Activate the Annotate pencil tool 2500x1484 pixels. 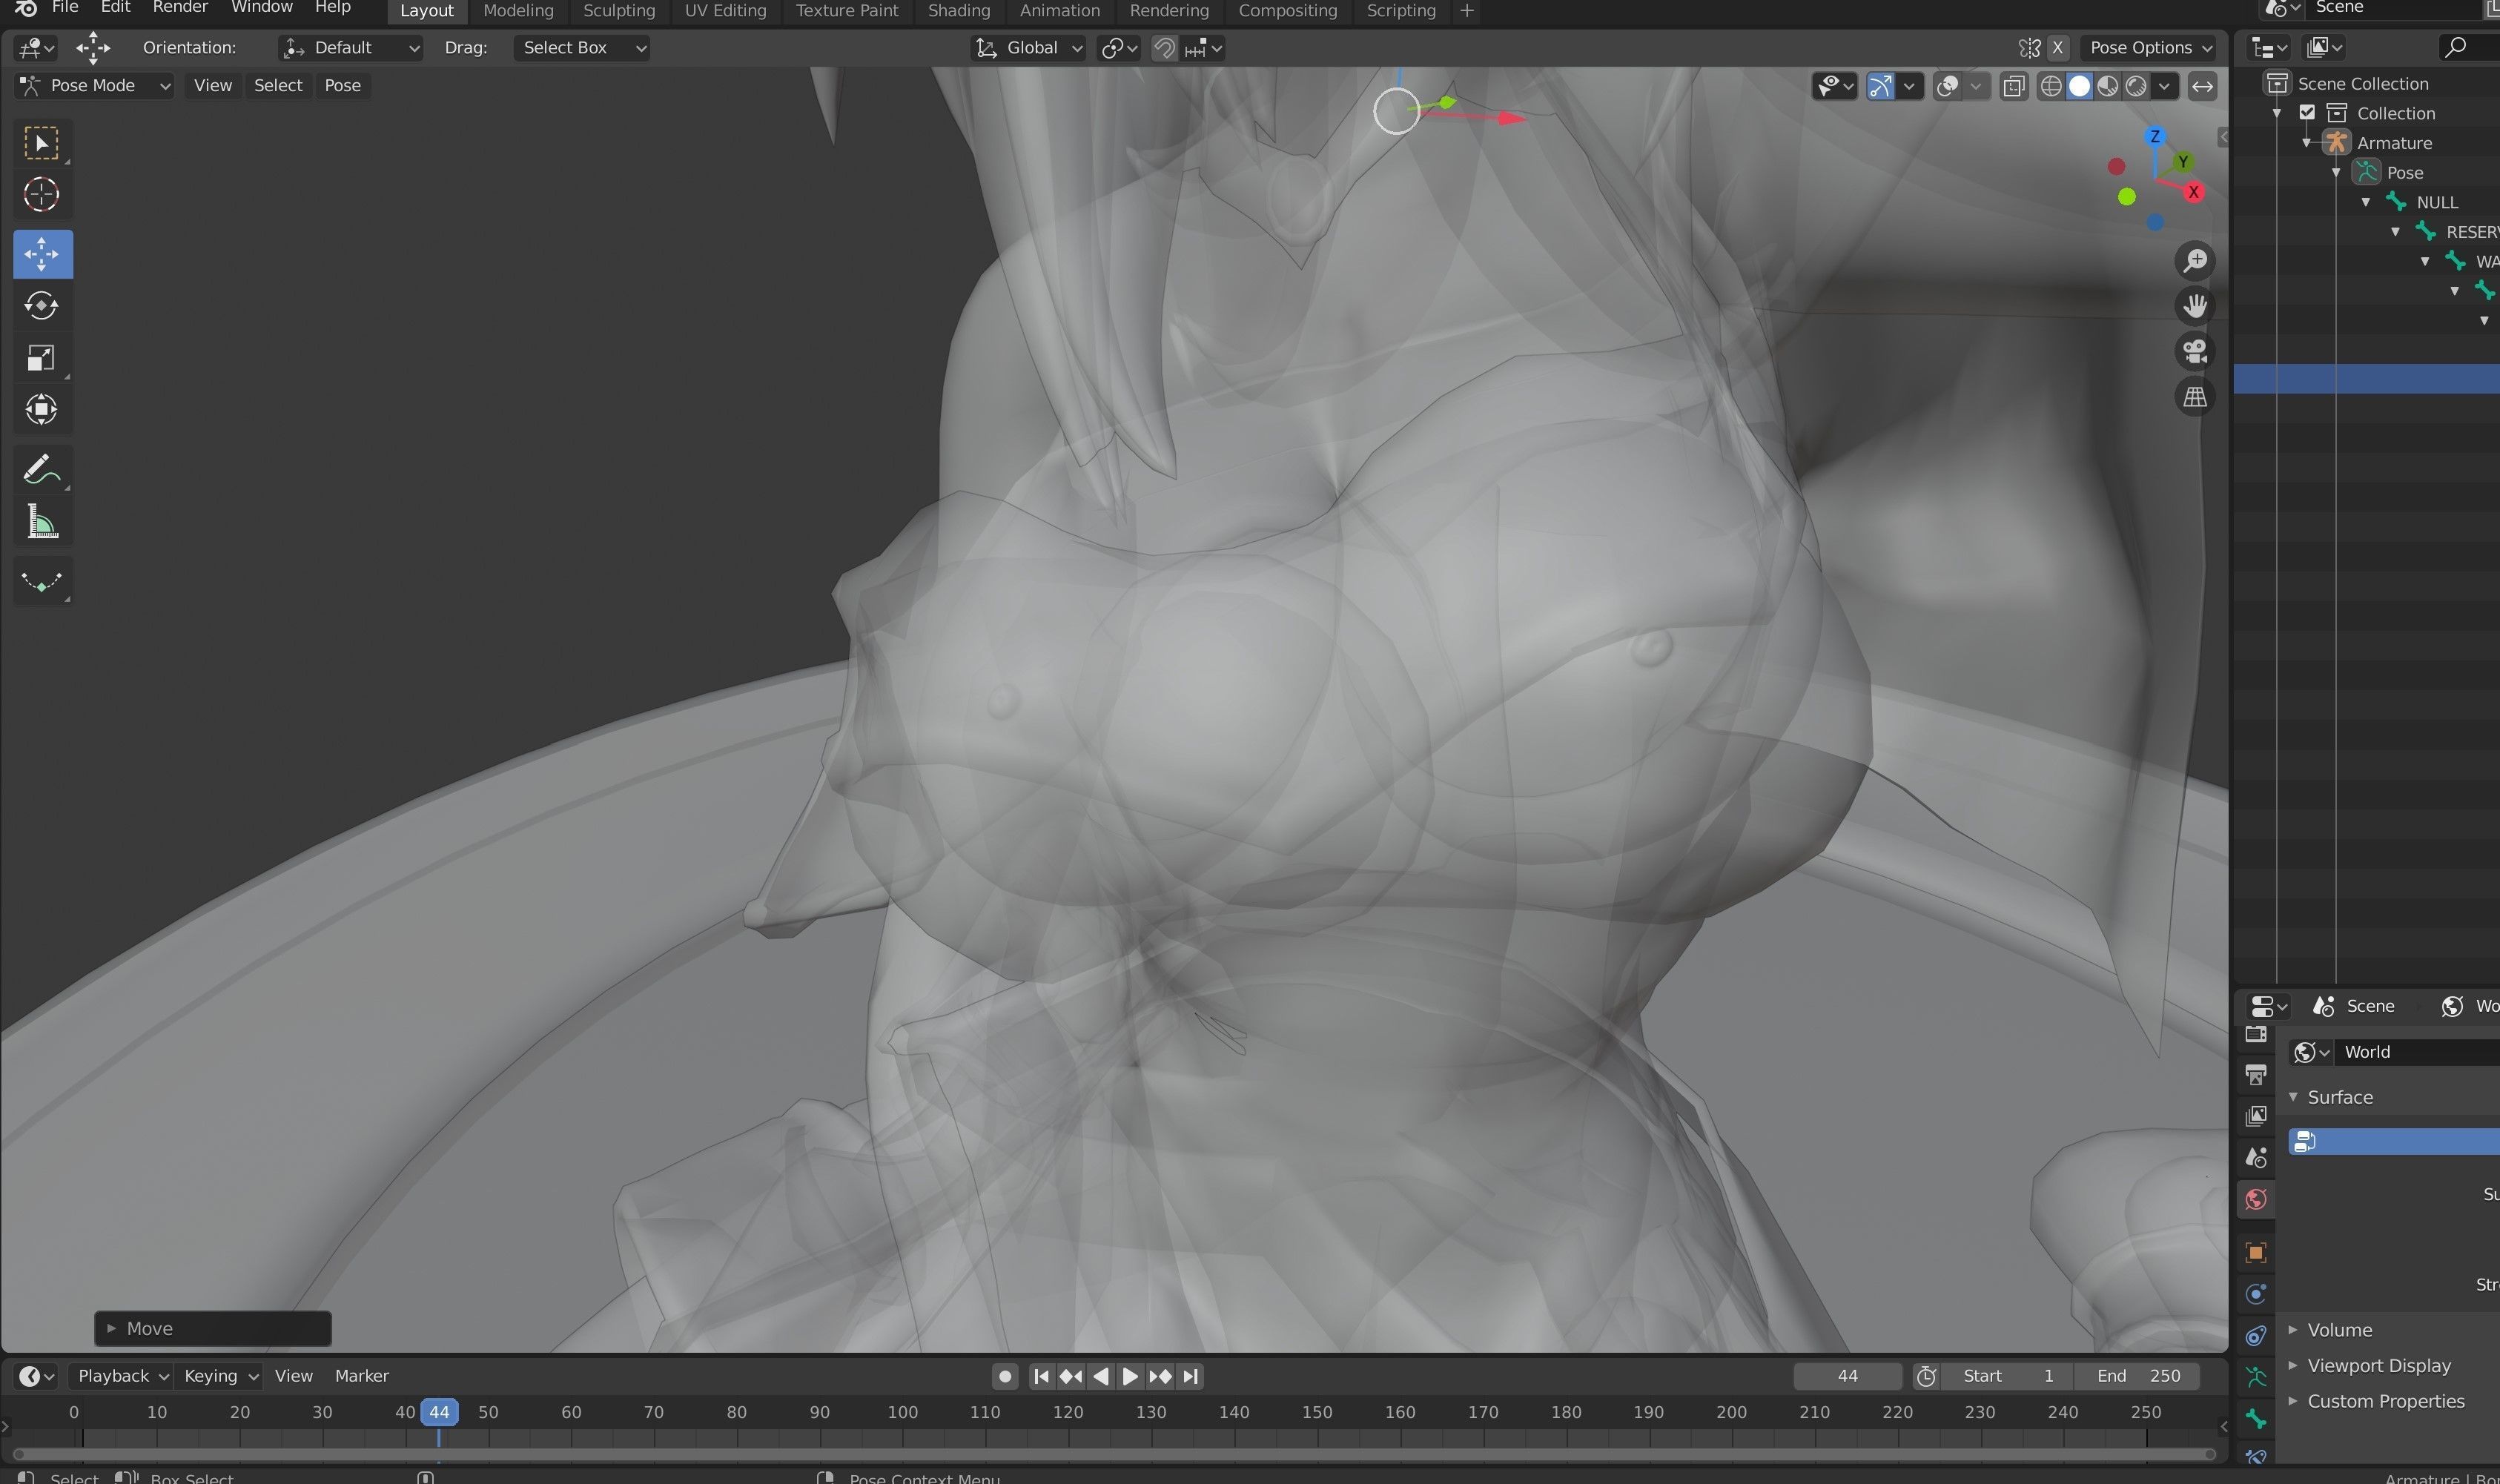coord(41,469)
